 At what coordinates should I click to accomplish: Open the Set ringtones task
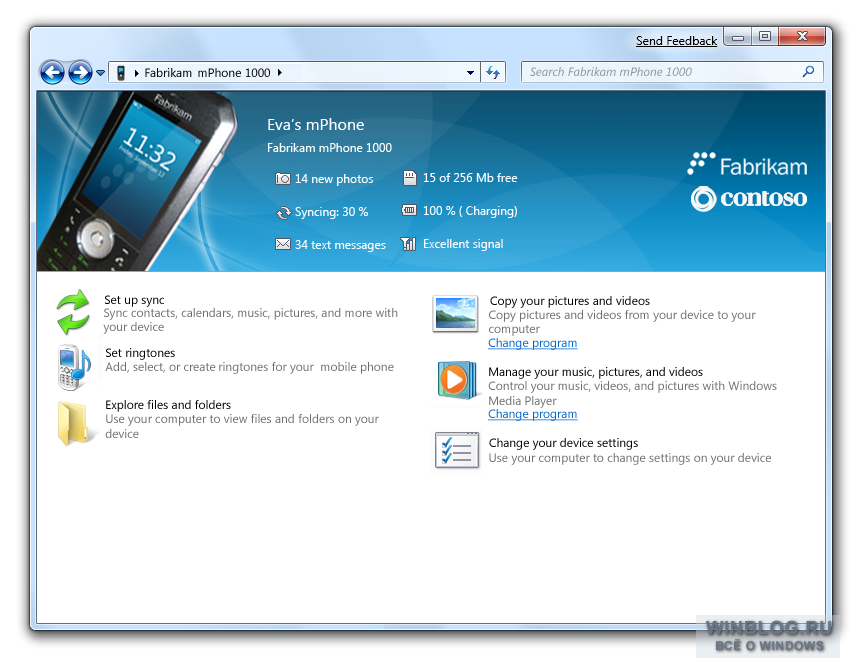[x=140, y=353]
